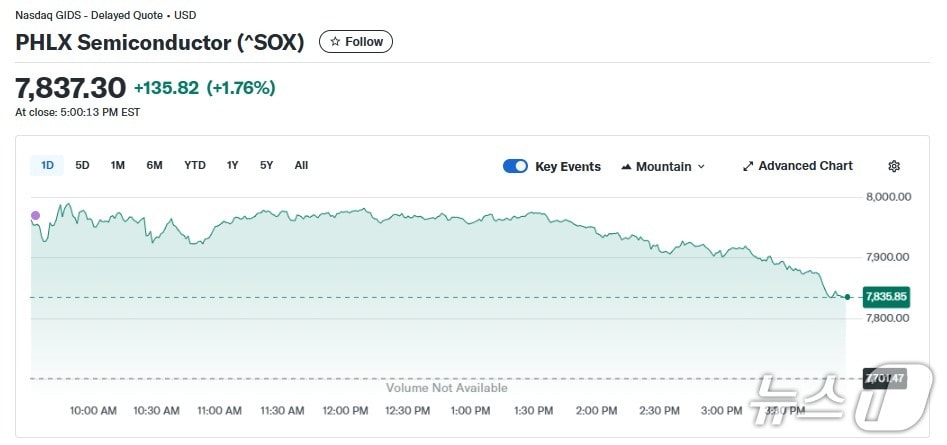Image resolution: width=947 pixels, height=445 pixels.
Task: Open chart settings gear icon
Action: (x=894, y=166)
